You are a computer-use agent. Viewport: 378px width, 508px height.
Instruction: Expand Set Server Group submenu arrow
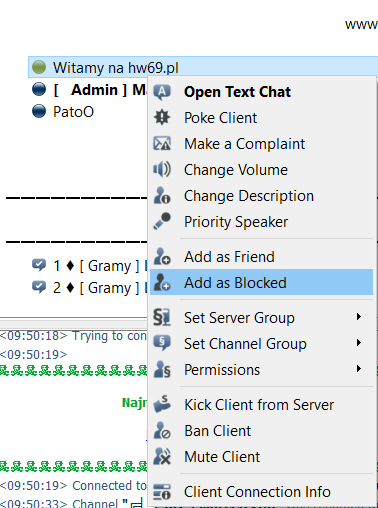pos(359,317)
